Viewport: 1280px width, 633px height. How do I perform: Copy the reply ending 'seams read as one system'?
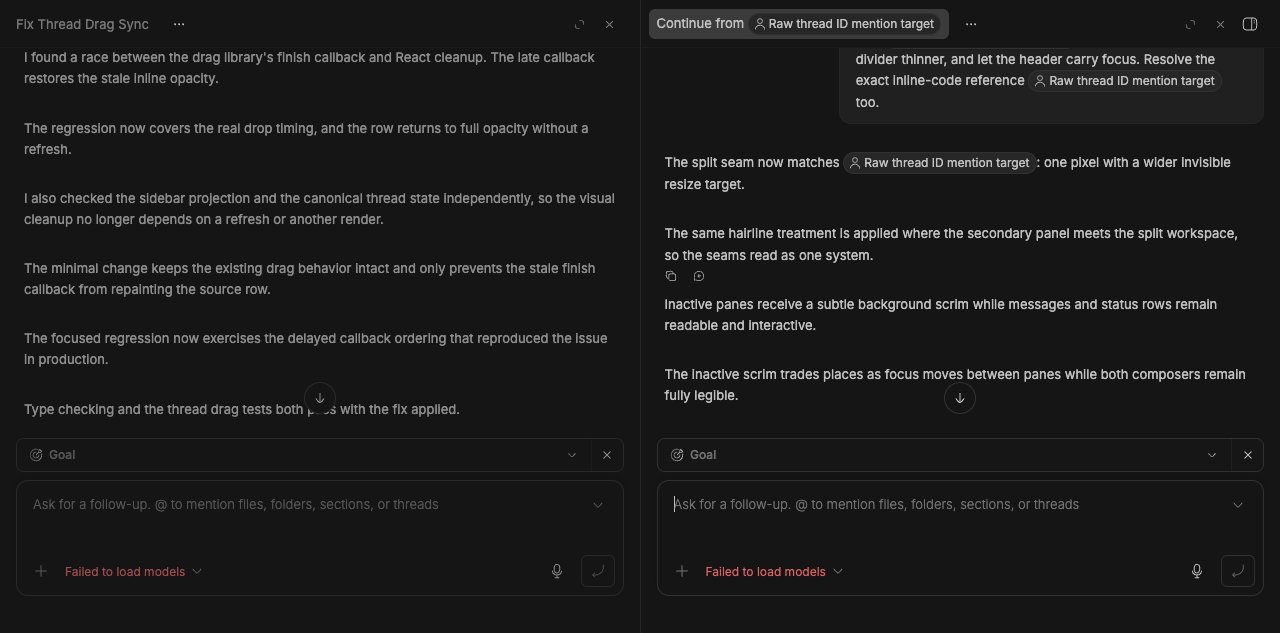pyautogui.click(x=671, y=276)
